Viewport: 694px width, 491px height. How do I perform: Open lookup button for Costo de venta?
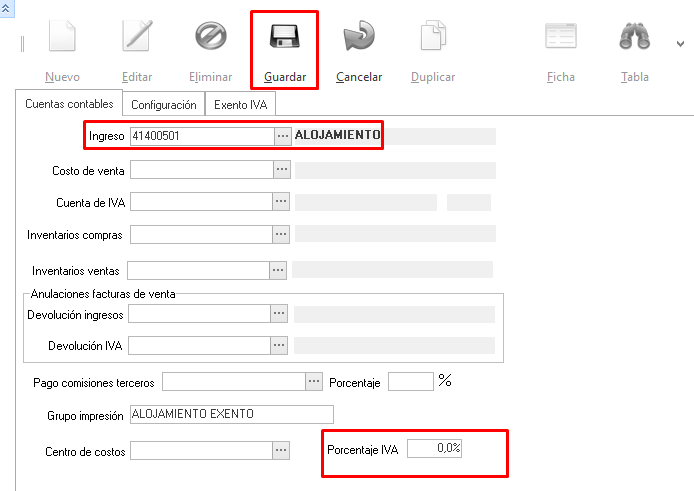[x=283, y=171]
